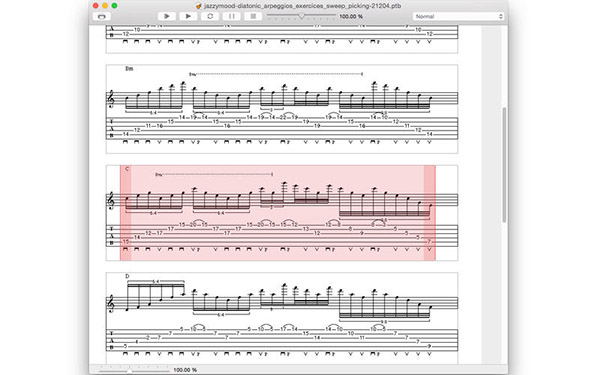Click the file name in the title bar
The width and height of the screenshot is (600, 375).
pyautogui.click(x=302, y=6)
